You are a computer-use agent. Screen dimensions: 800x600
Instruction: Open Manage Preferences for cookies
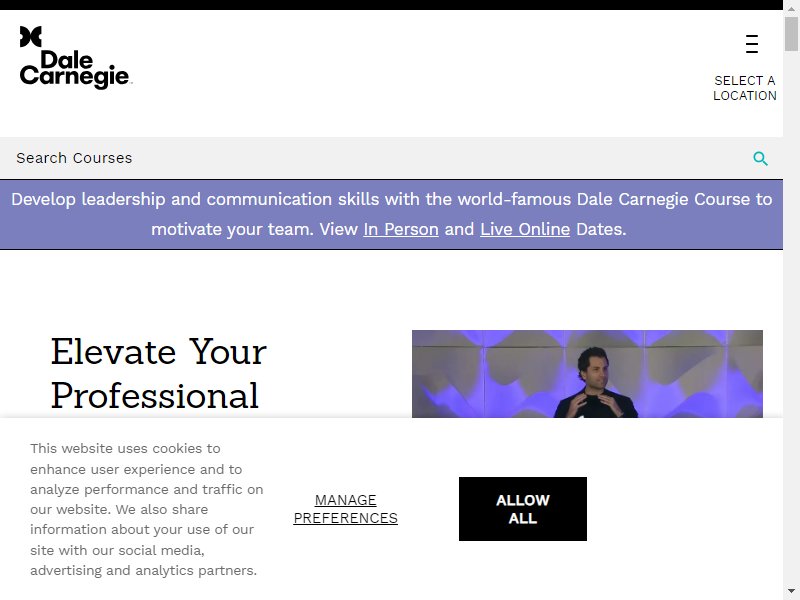345,509
